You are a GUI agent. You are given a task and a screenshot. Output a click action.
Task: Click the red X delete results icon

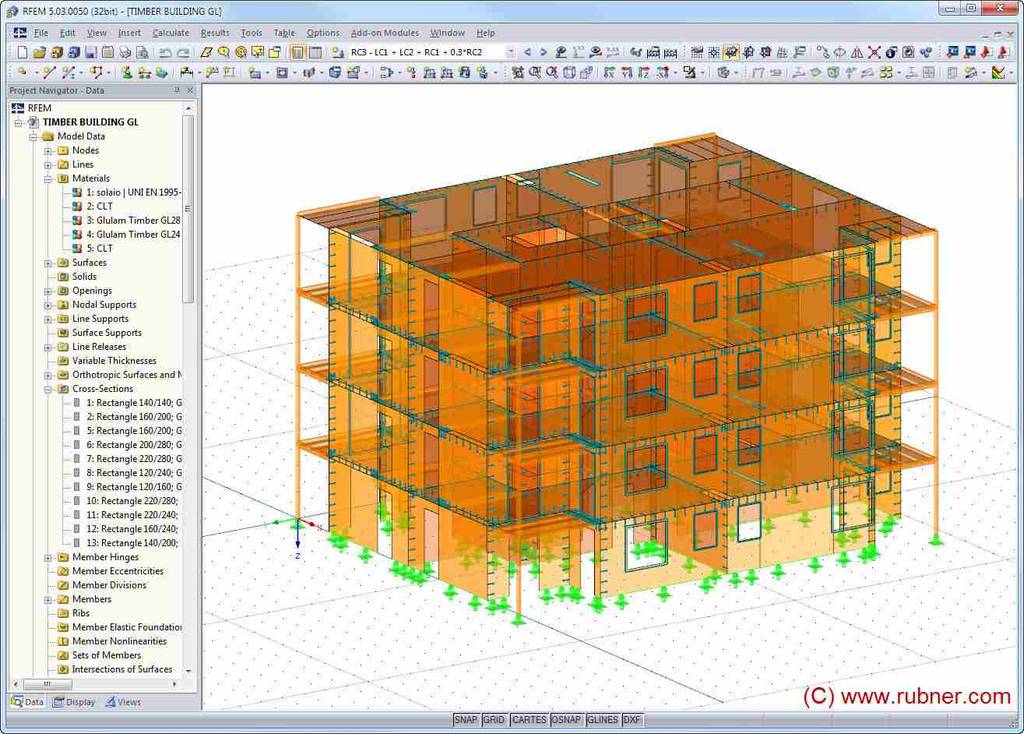(x=874, y=52)
